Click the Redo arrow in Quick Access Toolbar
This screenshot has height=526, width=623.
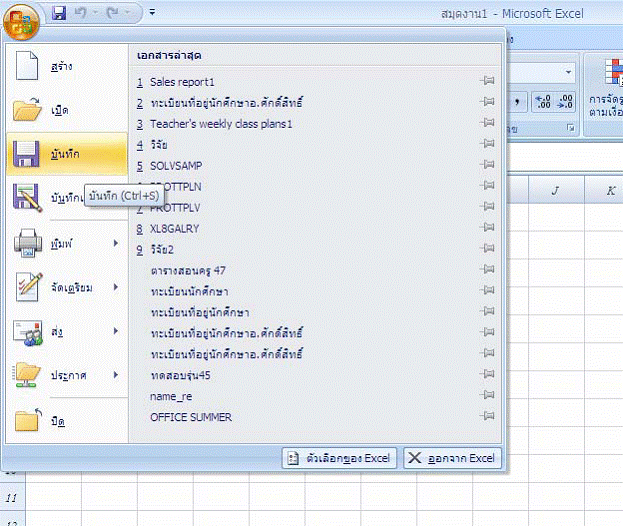point(113,13)
